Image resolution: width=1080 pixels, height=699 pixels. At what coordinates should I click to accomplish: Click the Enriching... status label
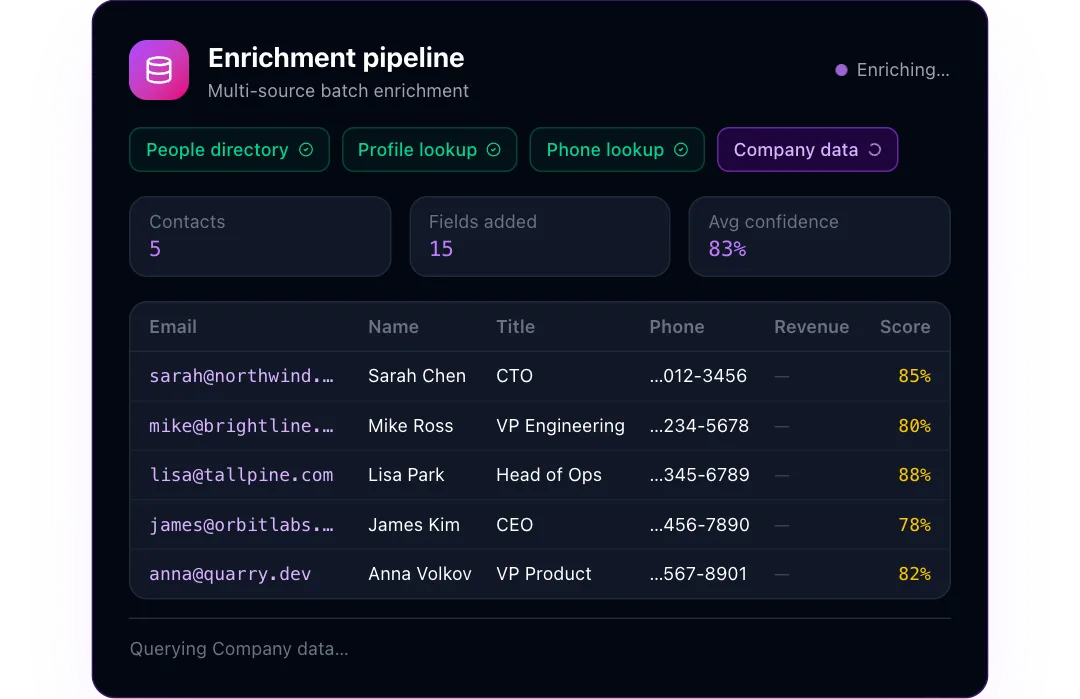(x=902, y=70)
